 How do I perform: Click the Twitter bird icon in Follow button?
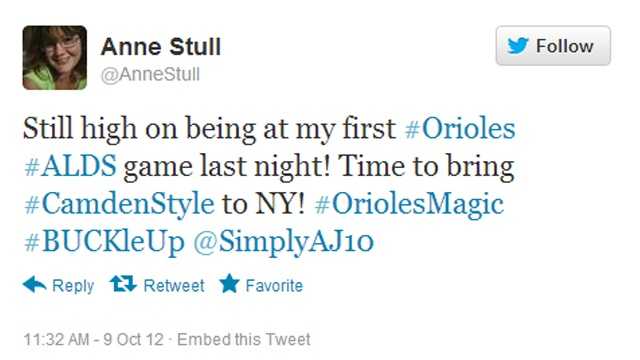pyautogui.click(x=518, y=45)
